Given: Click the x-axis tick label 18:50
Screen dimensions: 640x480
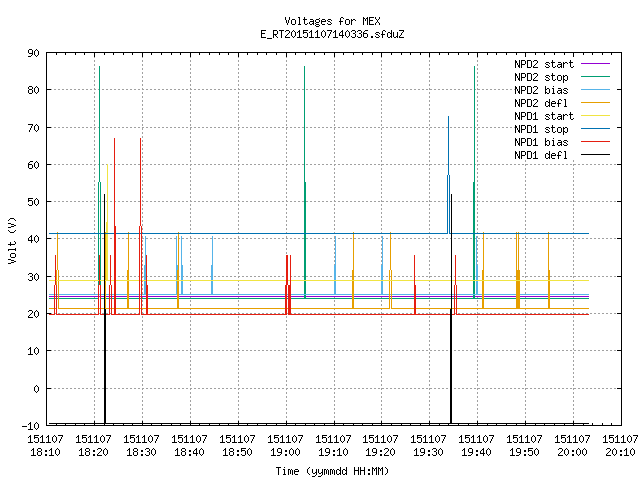Looking at the screenshot, I should 237,452.
